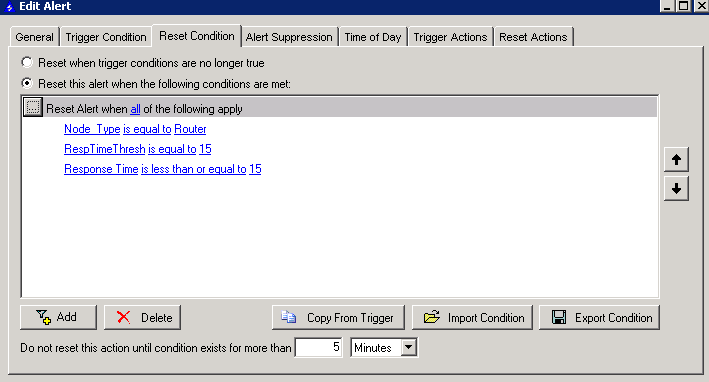
Task: Click the Response Time field link
Action: coord(101,169)
